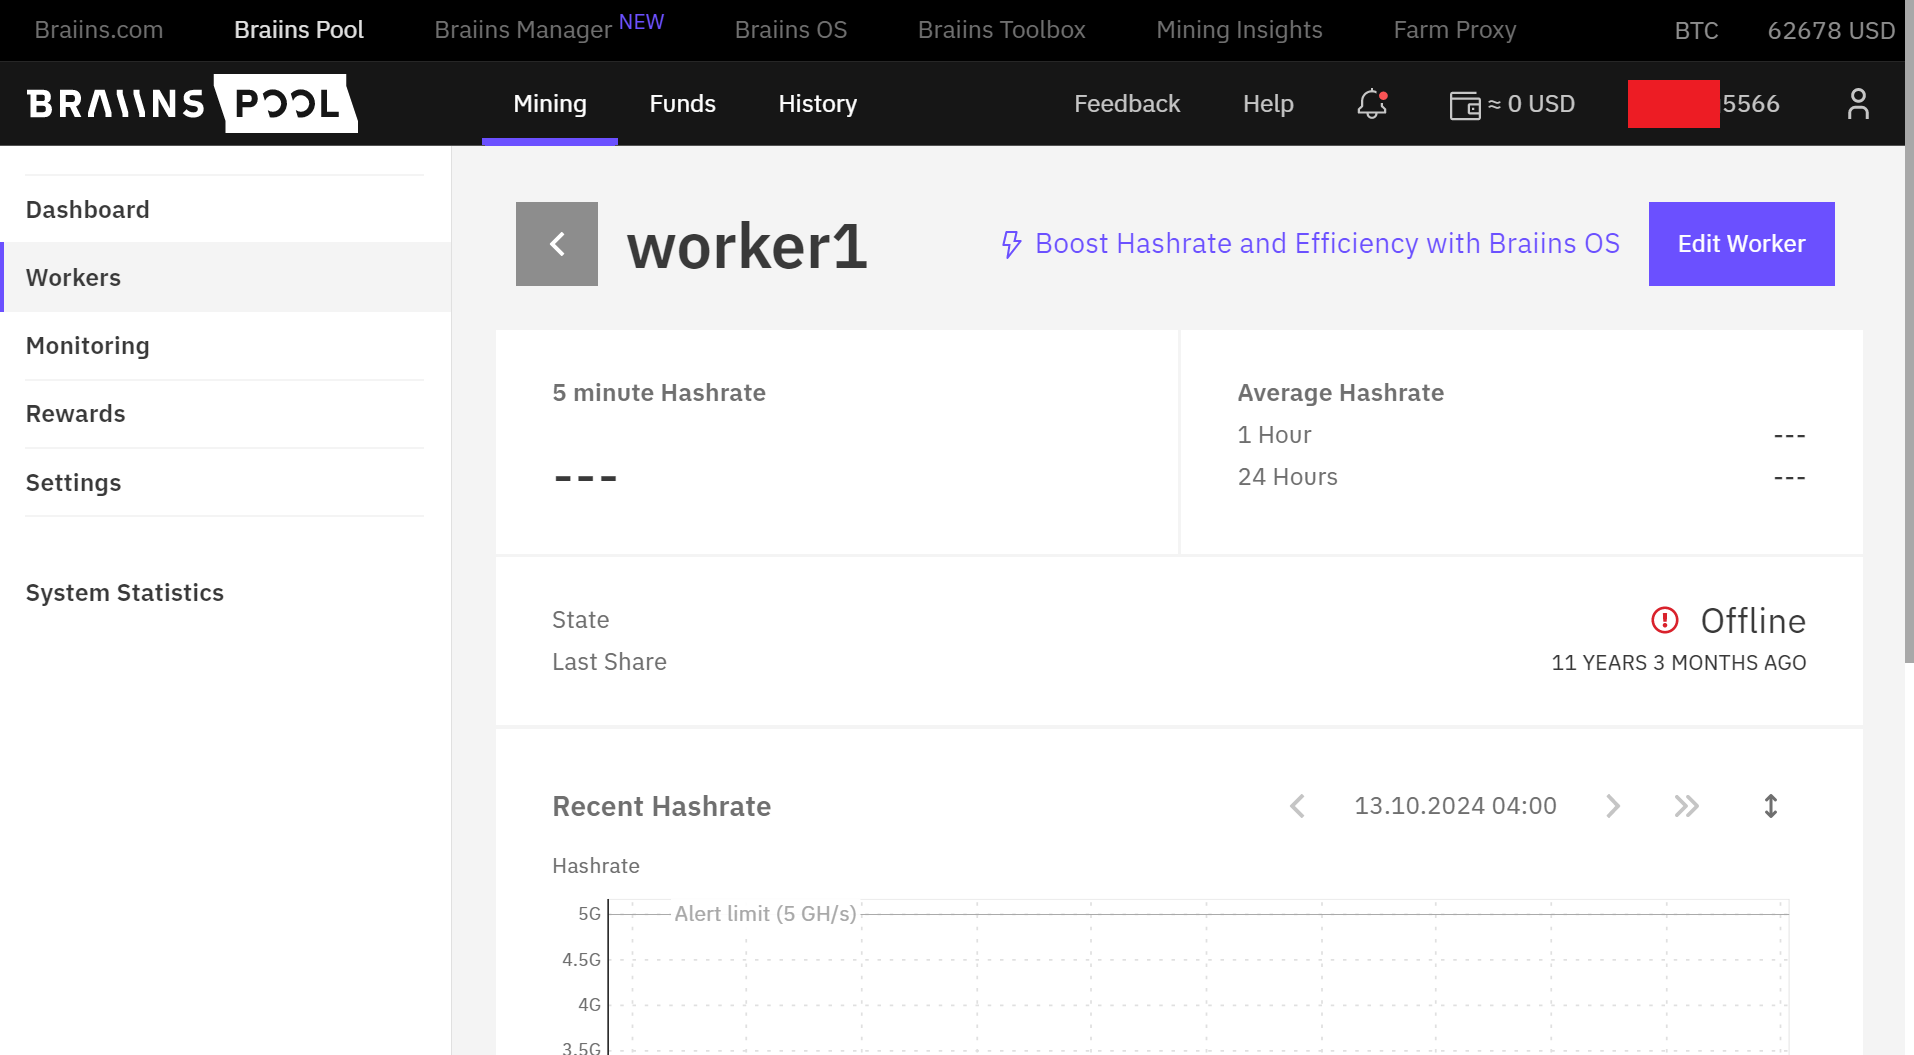Switch to the Funds tab
The height and width of the screenshot is (1055, 1914).
[x=682, y=104]
